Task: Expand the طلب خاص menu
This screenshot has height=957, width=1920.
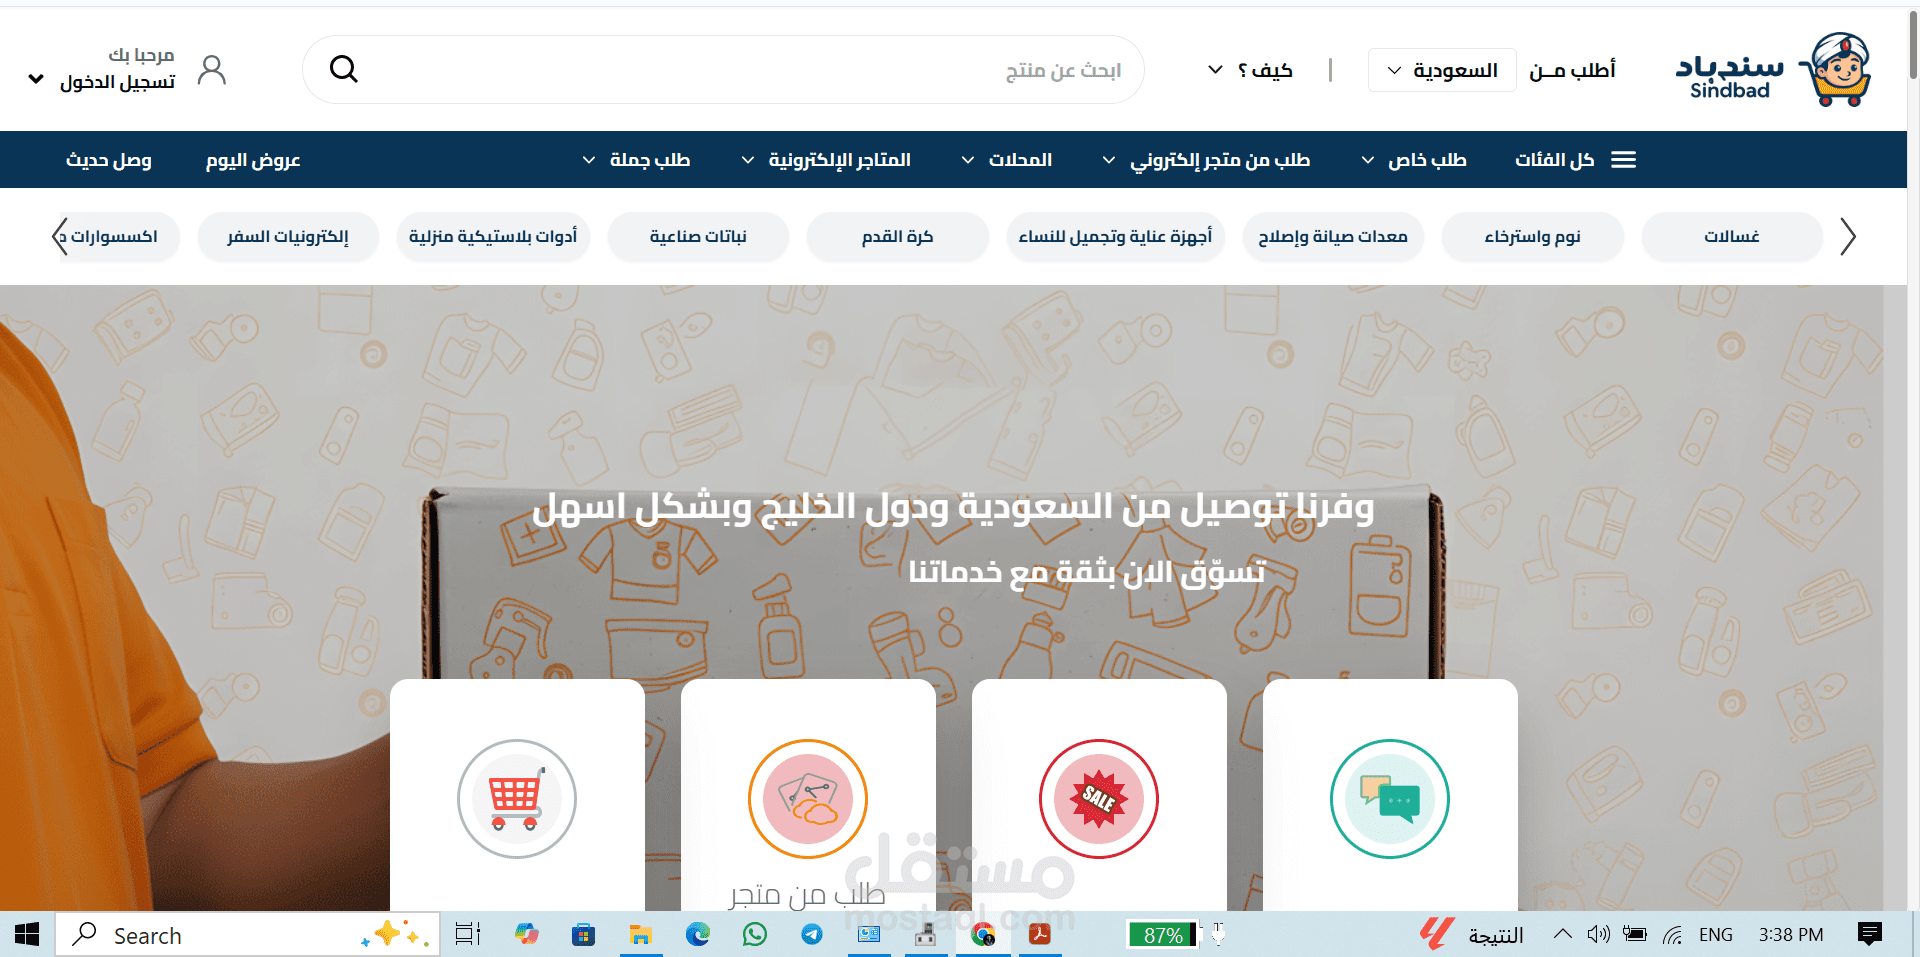Action: pyautogui.click(x=1414, y=160)
